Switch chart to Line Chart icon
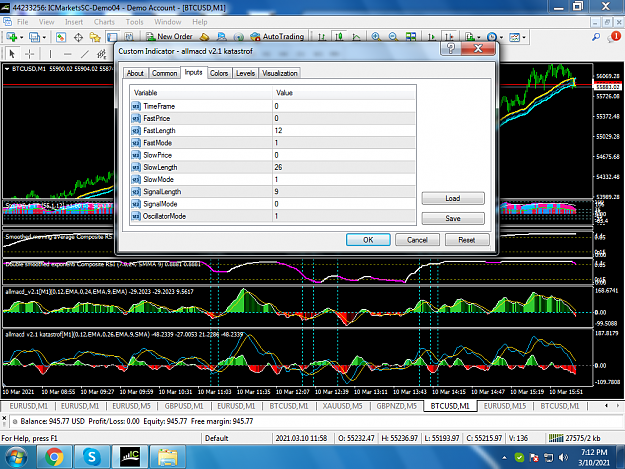The height and width of the screenshot is (469, 625). tap(356, 37)
